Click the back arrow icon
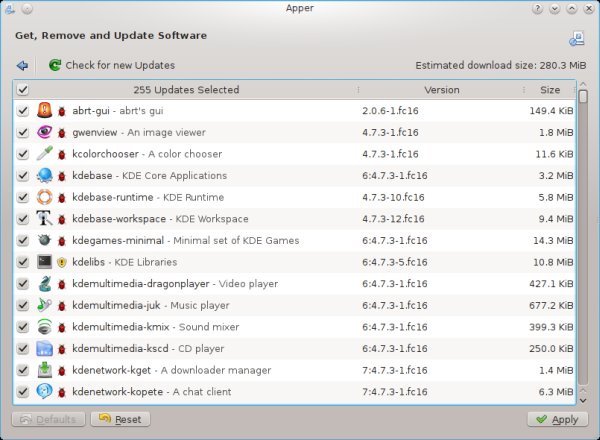The width and height of the screenshot is (600, 440). click(x=23, y=65)
